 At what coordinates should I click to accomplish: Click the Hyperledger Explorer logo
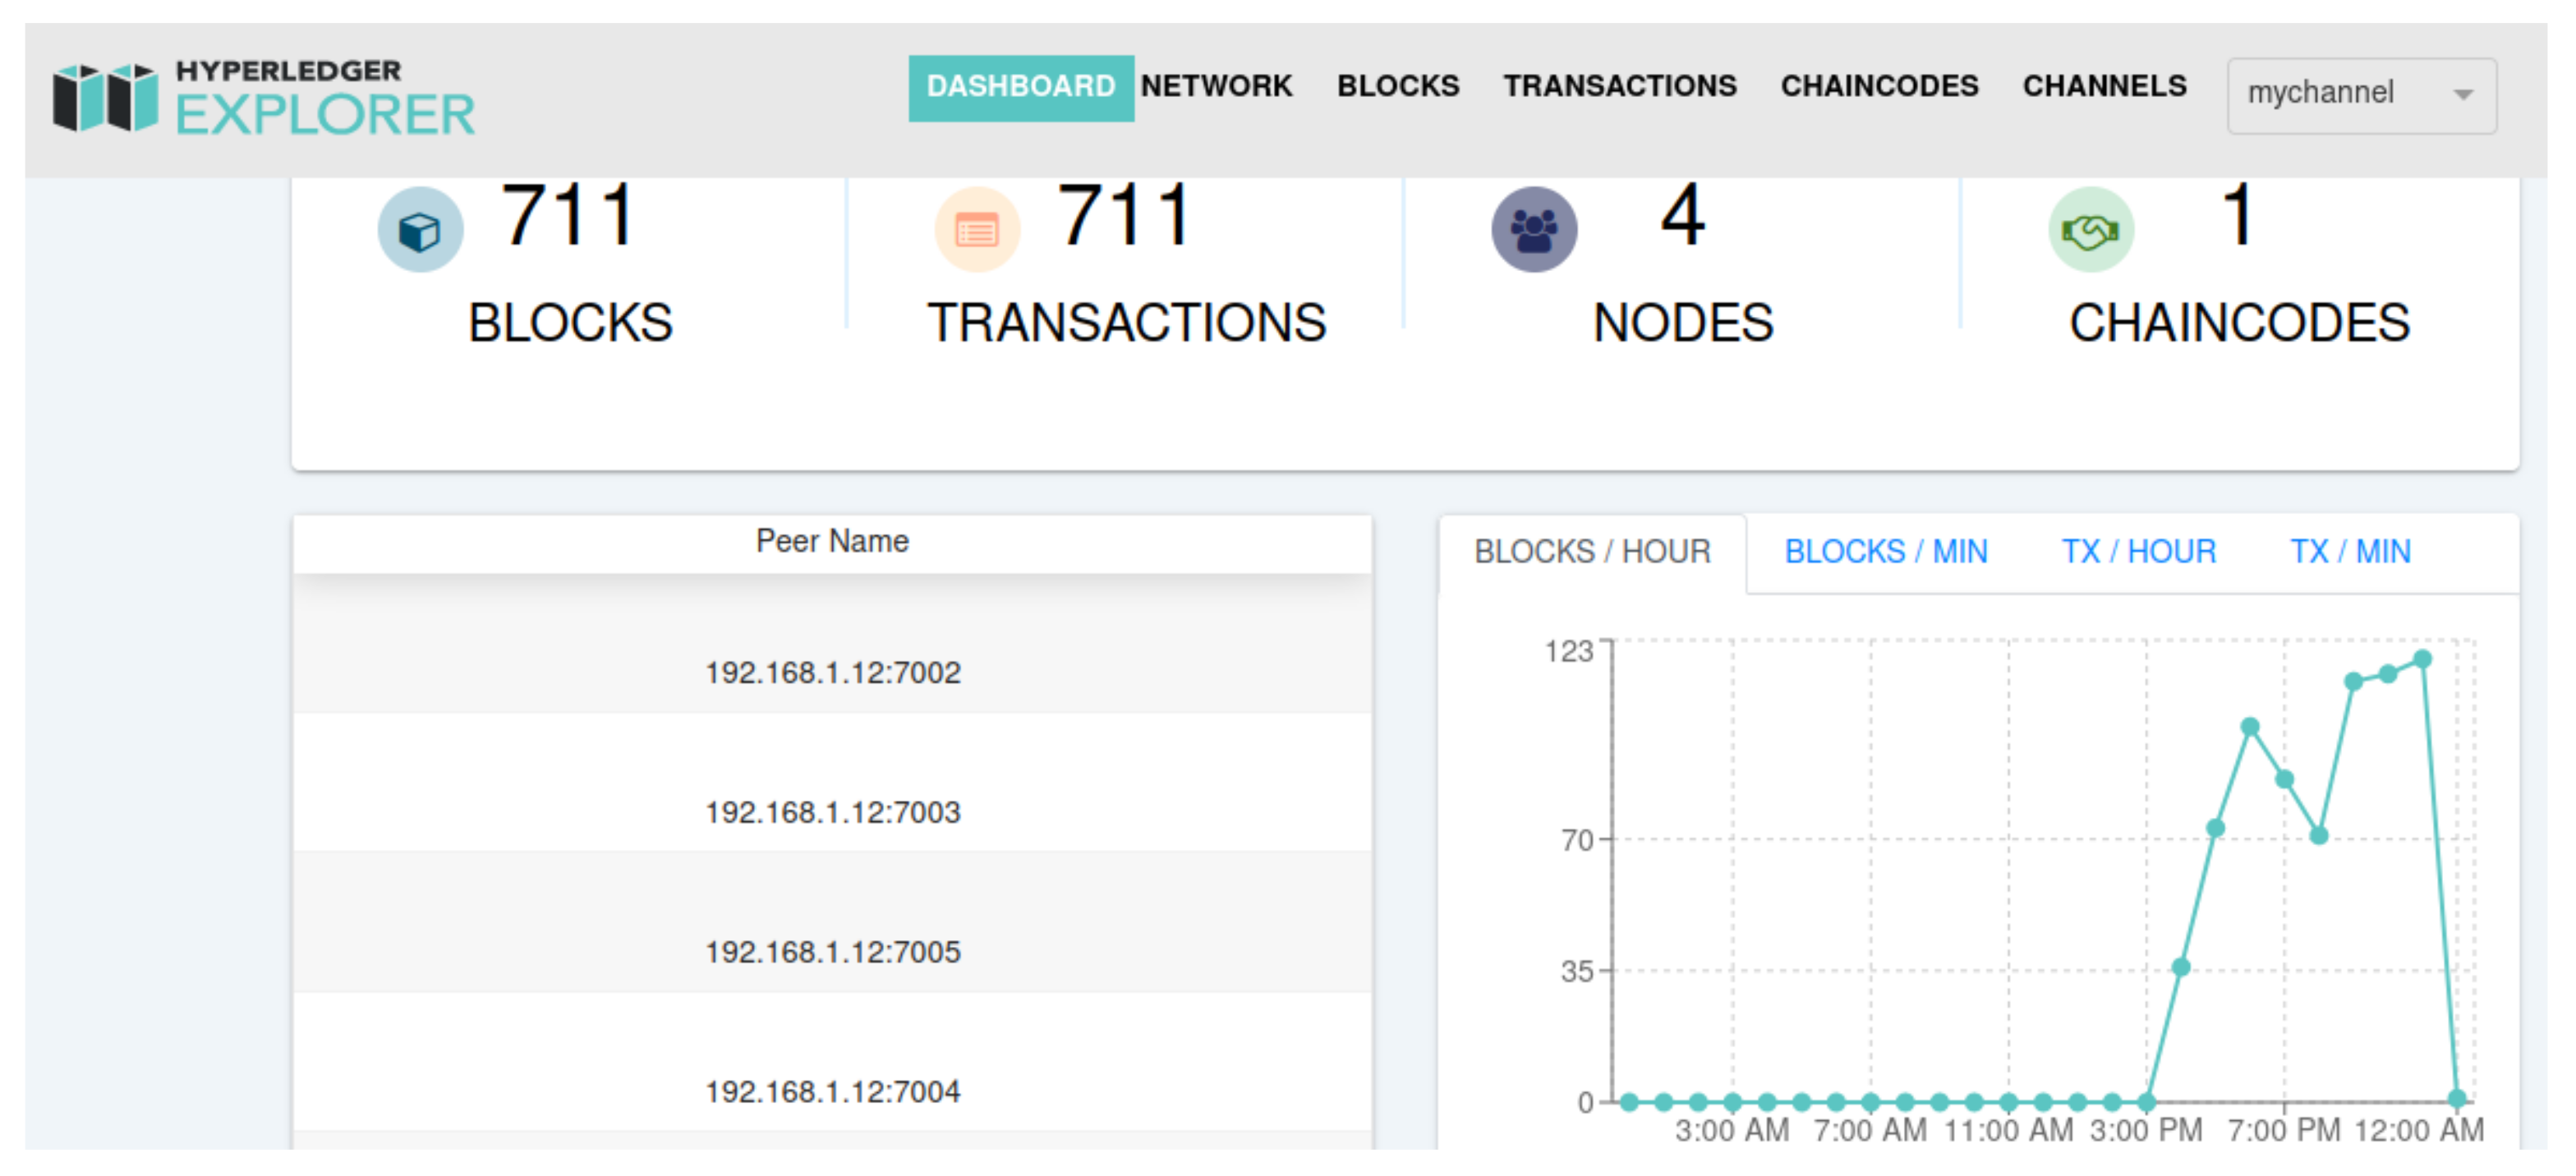(264, 98)
